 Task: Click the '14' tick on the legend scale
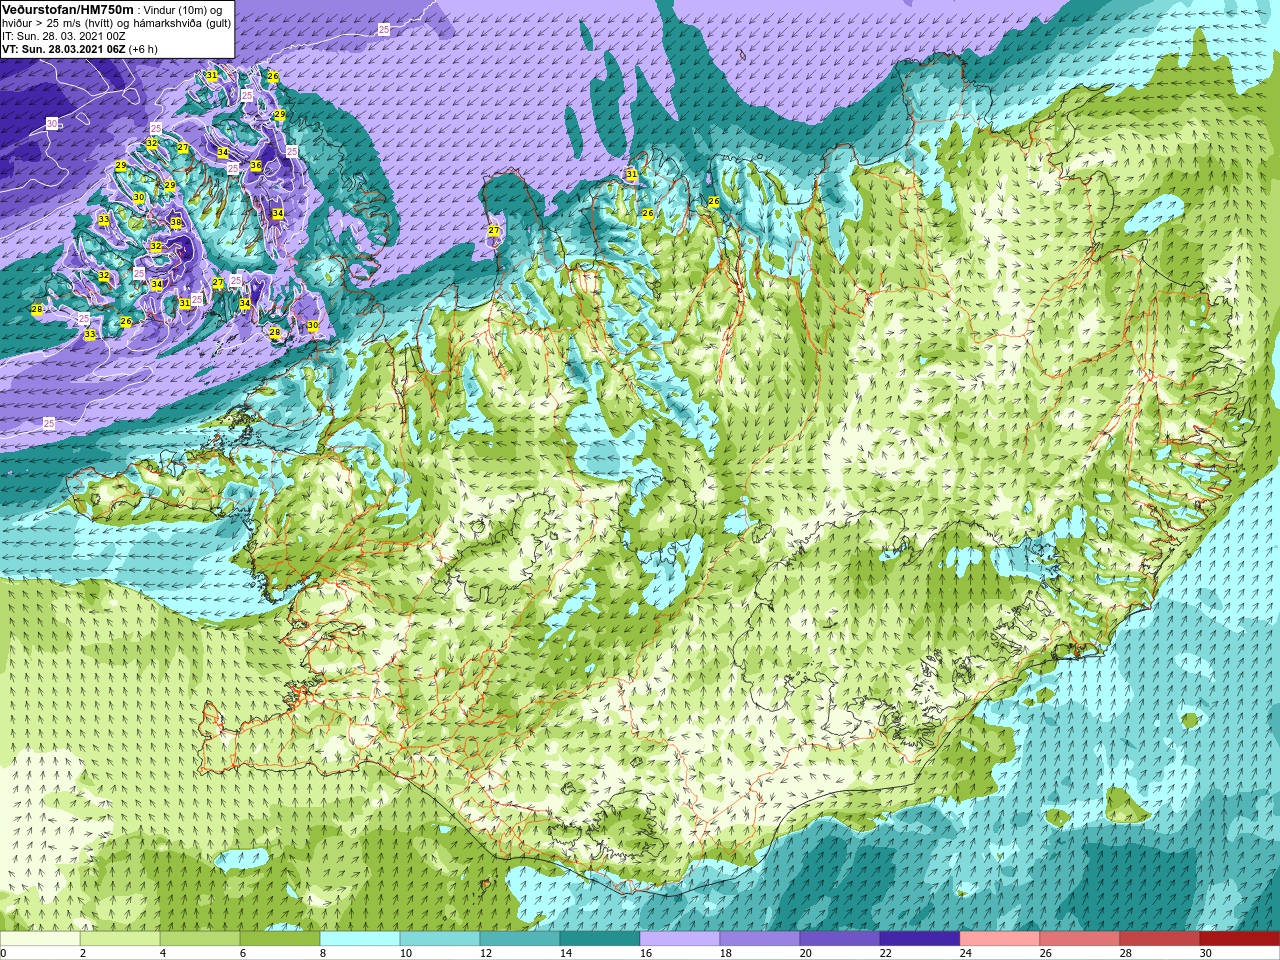565,953
